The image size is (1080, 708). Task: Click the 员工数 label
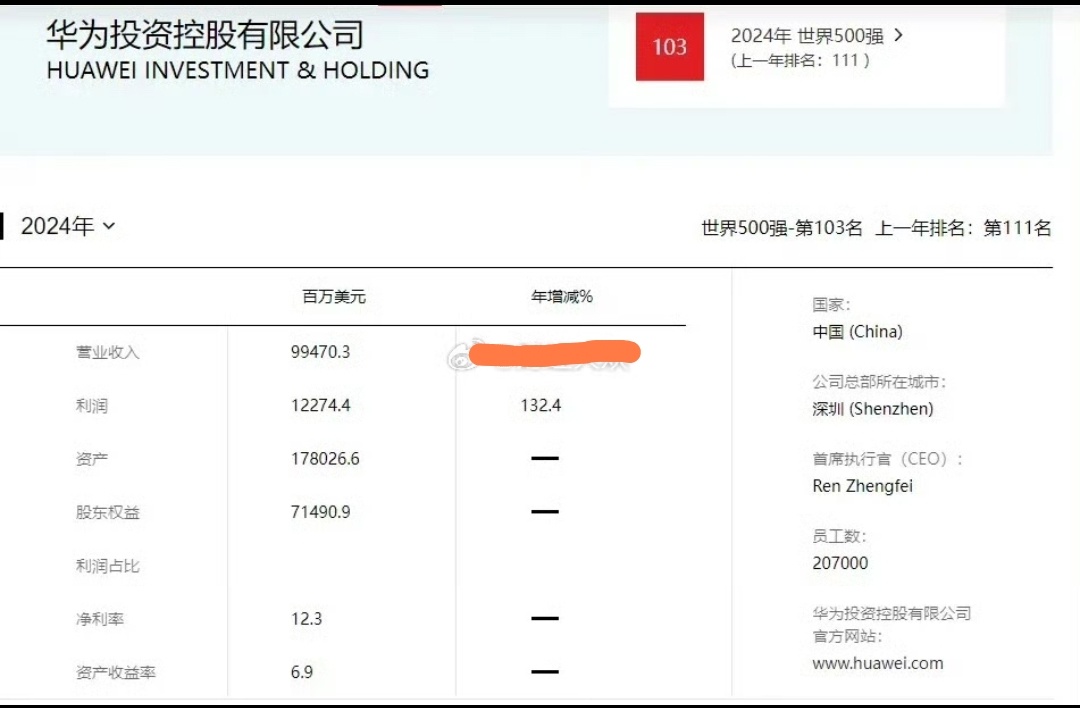click(x=839, y=536)
